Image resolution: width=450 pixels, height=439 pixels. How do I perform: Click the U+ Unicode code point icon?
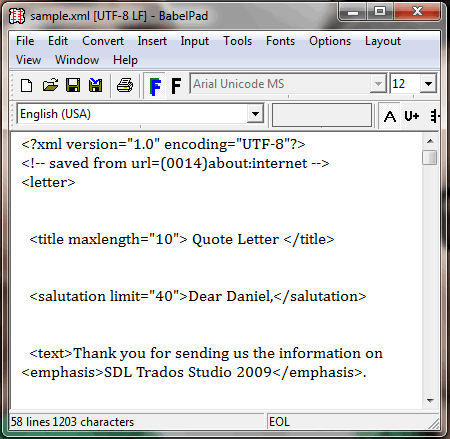(x=412, y=116)
